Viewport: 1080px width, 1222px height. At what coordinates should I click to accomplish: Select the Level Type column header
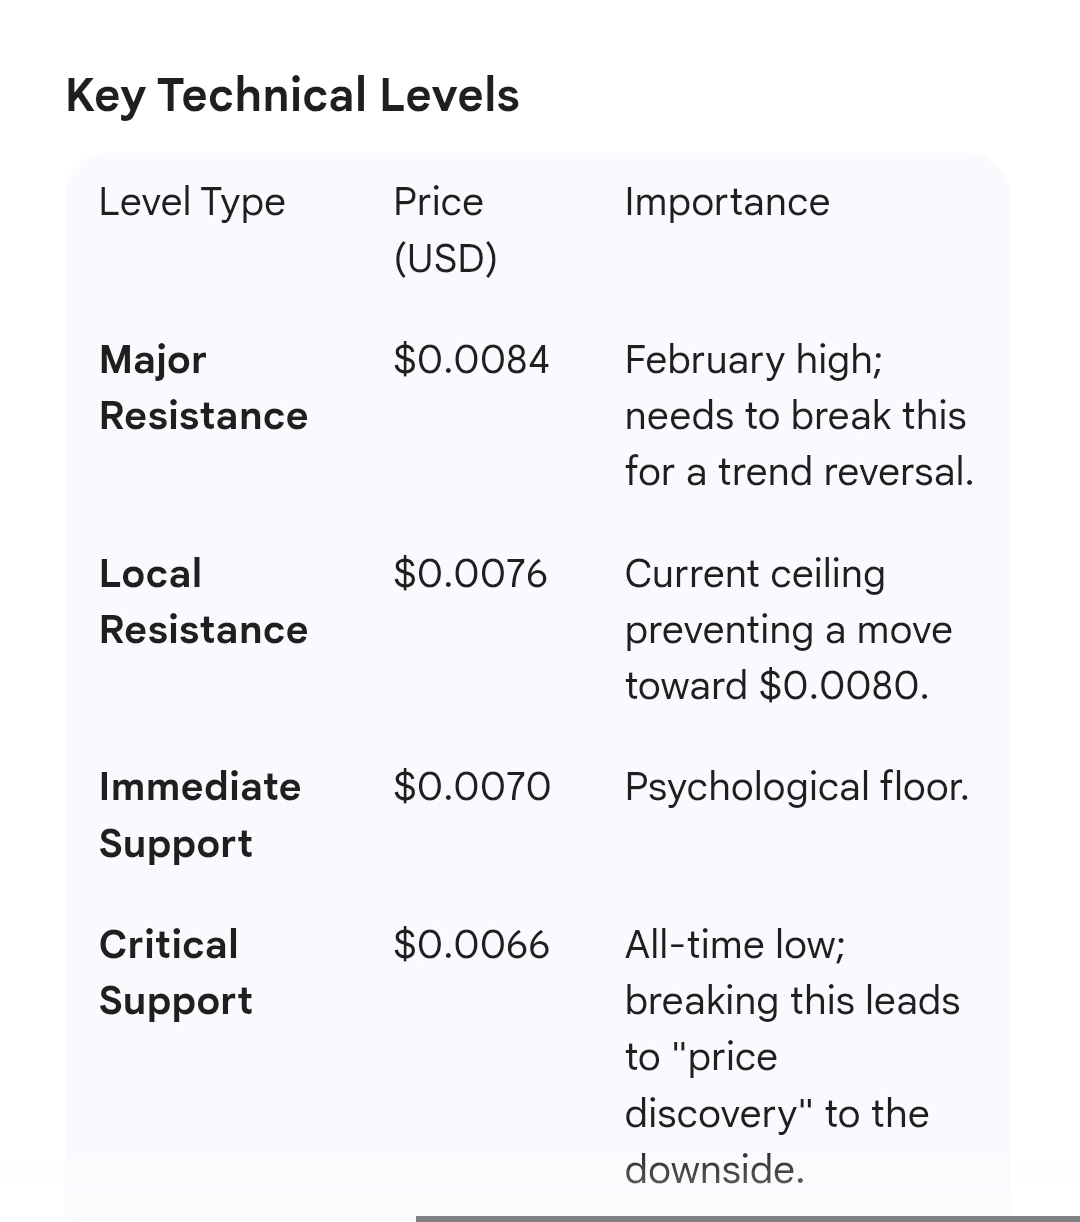point(192,202)
